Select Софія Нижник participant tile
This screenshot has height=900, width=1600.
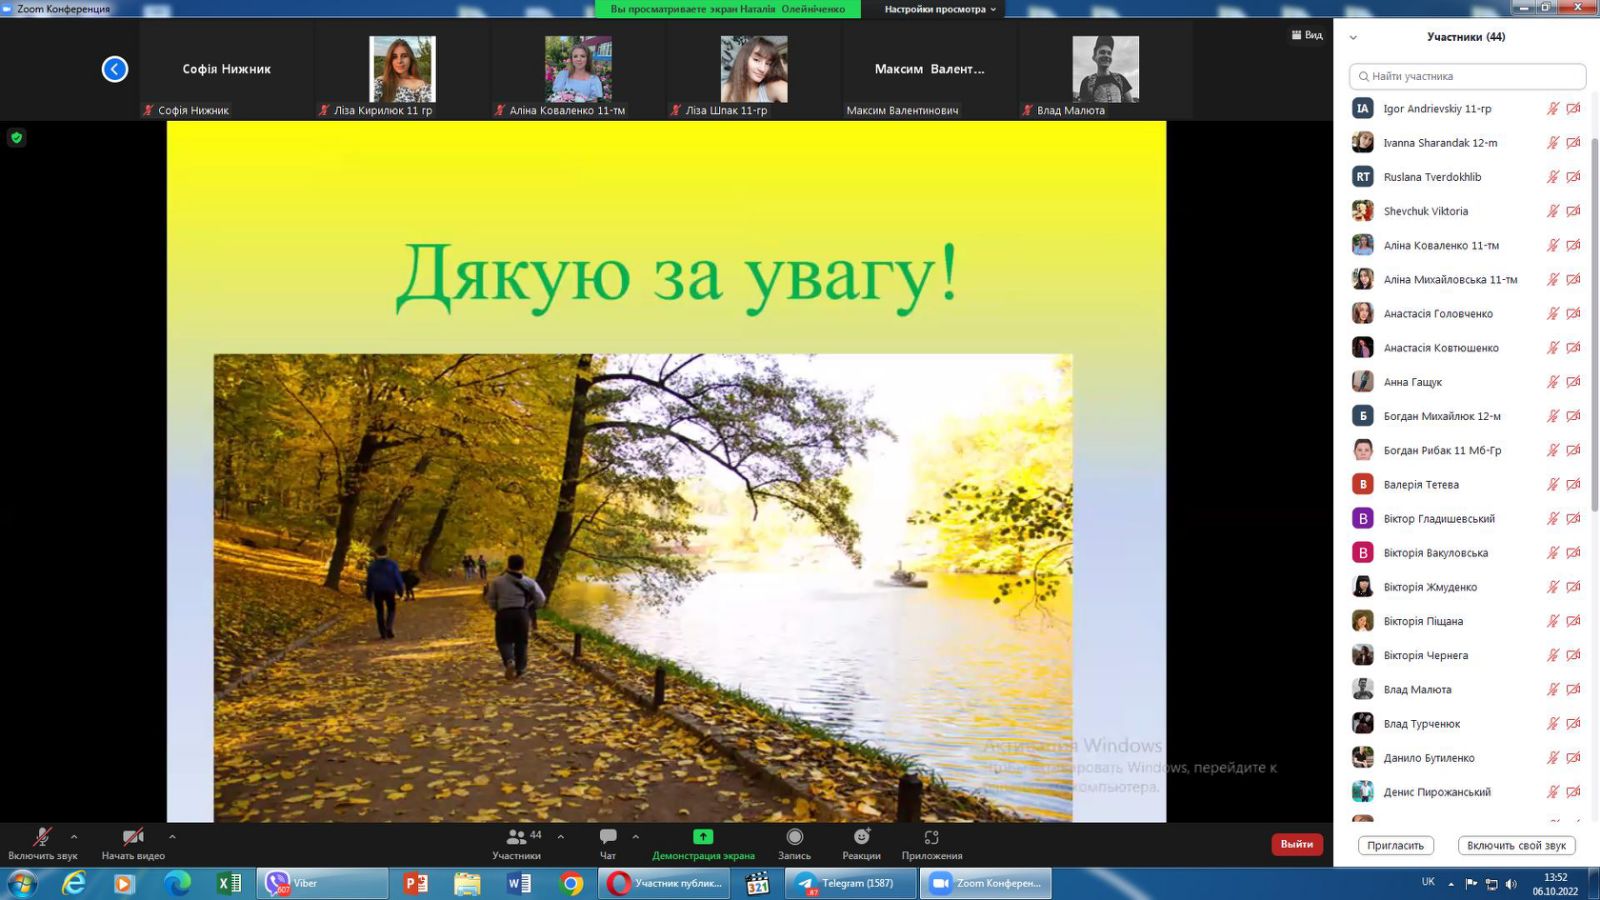[227, 70]
